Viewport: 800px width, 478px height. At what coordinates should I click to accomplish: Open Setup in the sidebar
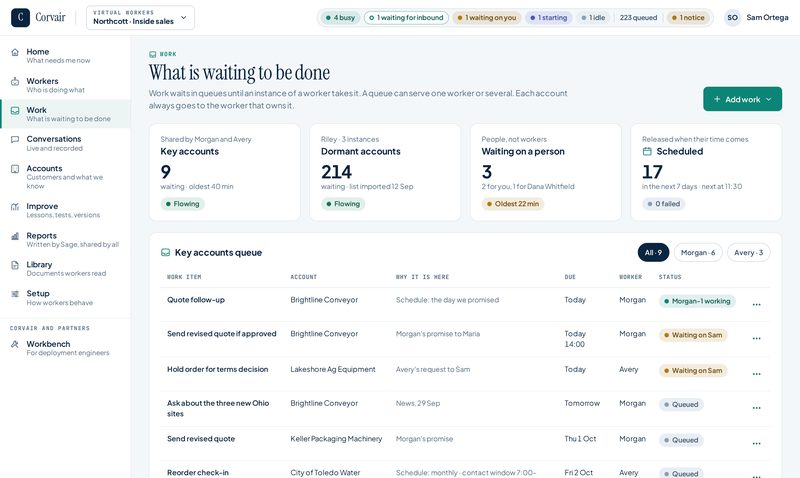(x=65, y=297)
